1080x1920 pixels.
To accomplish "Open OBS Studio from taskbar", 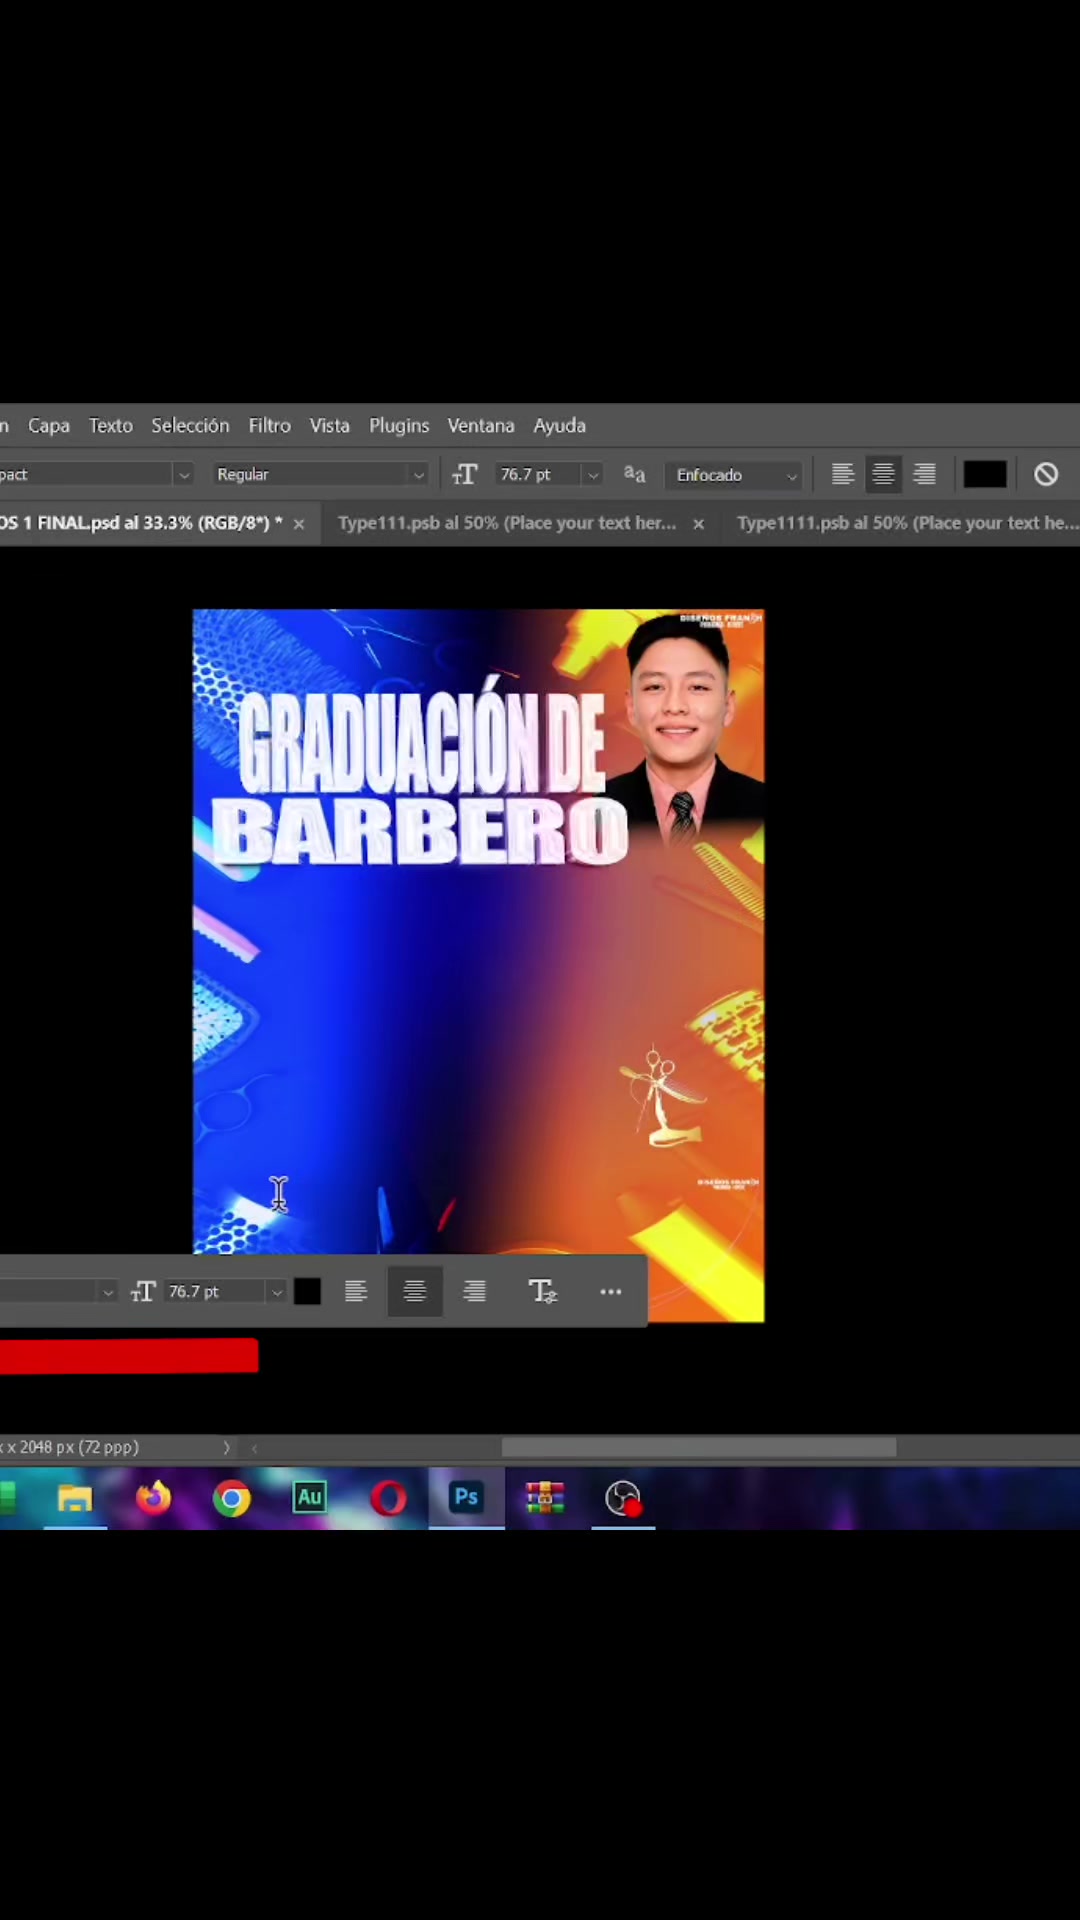I will [x=623, y=1498].
